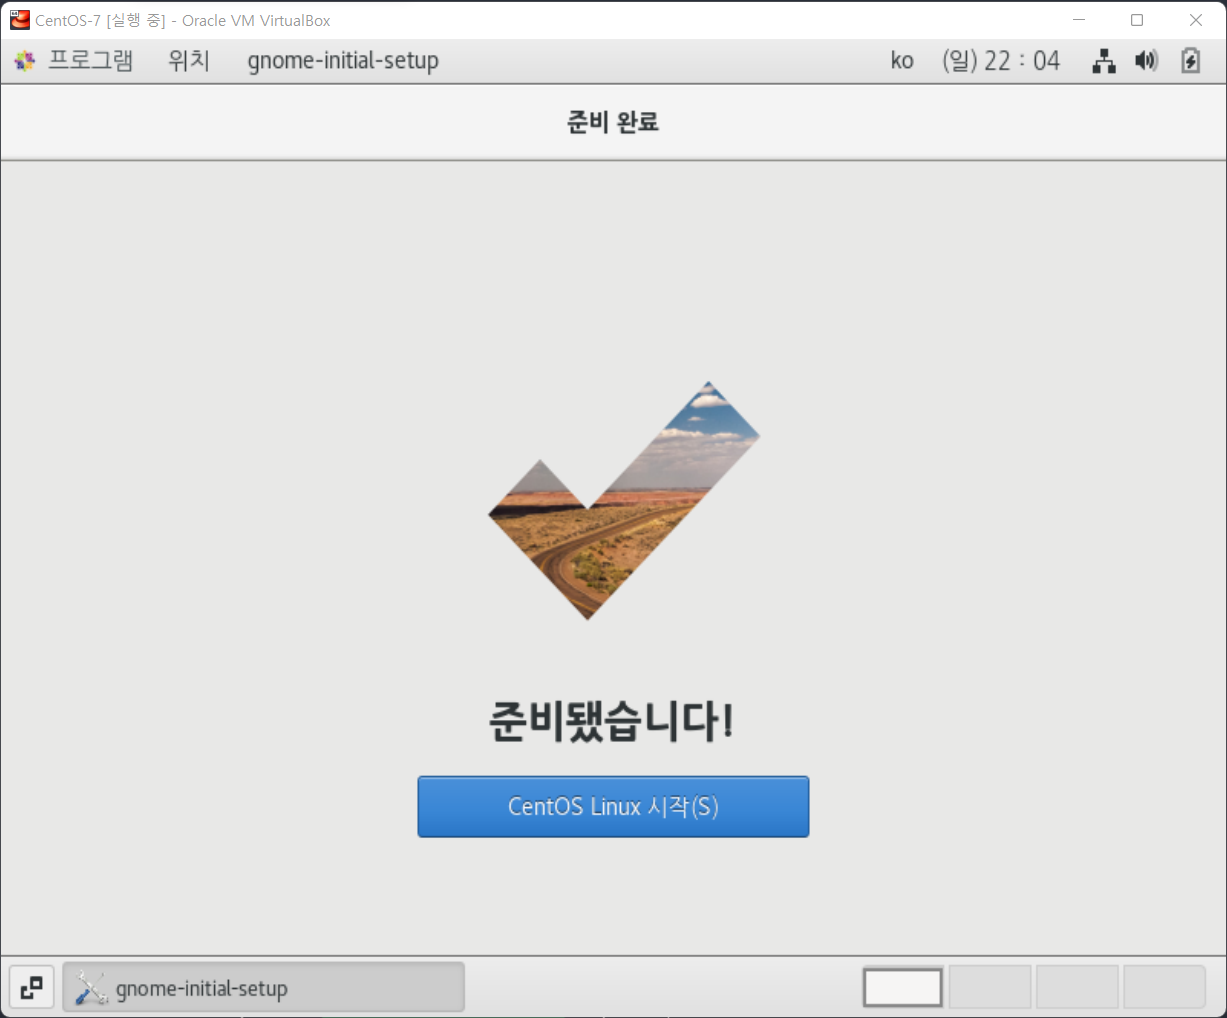Click the window list toggle icon at bottom left
This screenshot has width=1227, height=1018.
[x=32, y=988]
